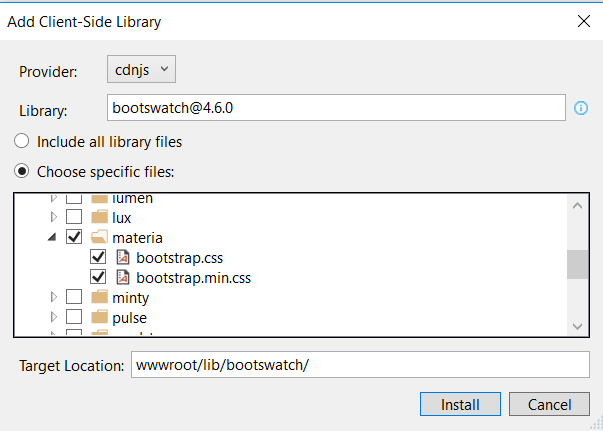Close the Add Client-Side Library dialog
Screen dimensions: 603x431
pyautogui.click(x=584, y=21)
